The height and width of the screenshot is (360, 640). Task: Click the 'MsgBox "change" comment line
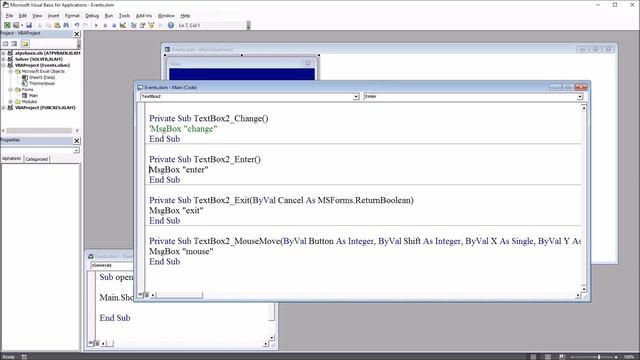pyautogui.click(x=183, y=129)
